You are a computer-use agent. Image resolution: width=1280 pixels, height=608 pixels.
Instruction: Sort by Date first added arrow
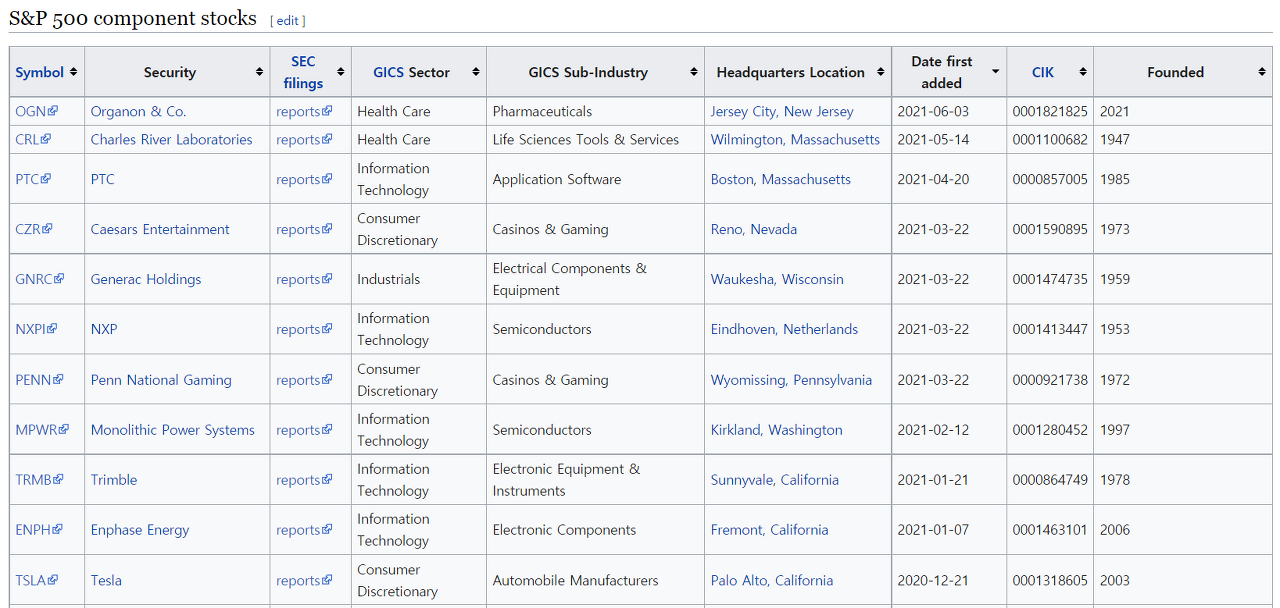(x=996, y=72)
